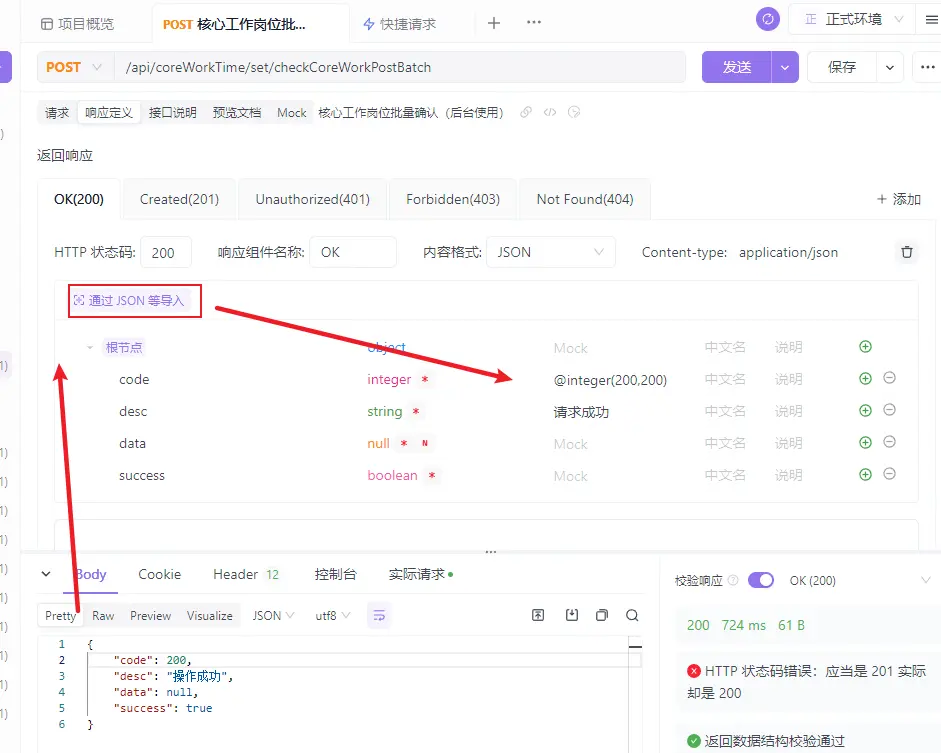Open the 快捷请求 tab
941x753 pixels.
tap(400, 24)
